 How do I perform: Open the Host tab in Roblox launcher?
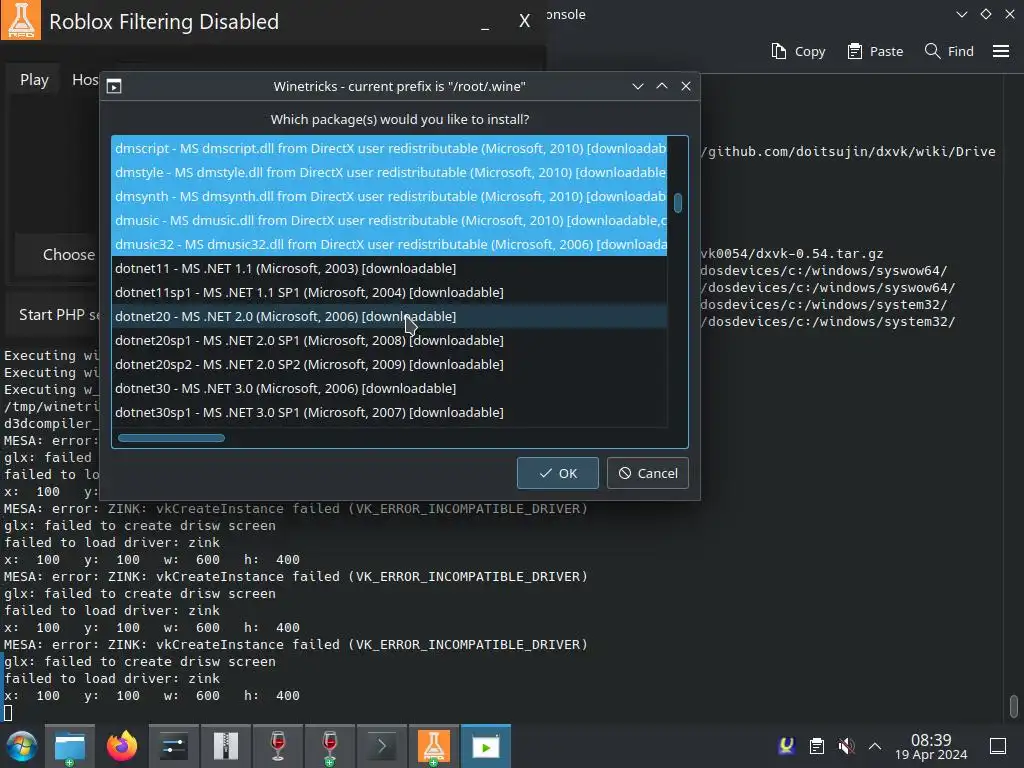coord(85,80)
